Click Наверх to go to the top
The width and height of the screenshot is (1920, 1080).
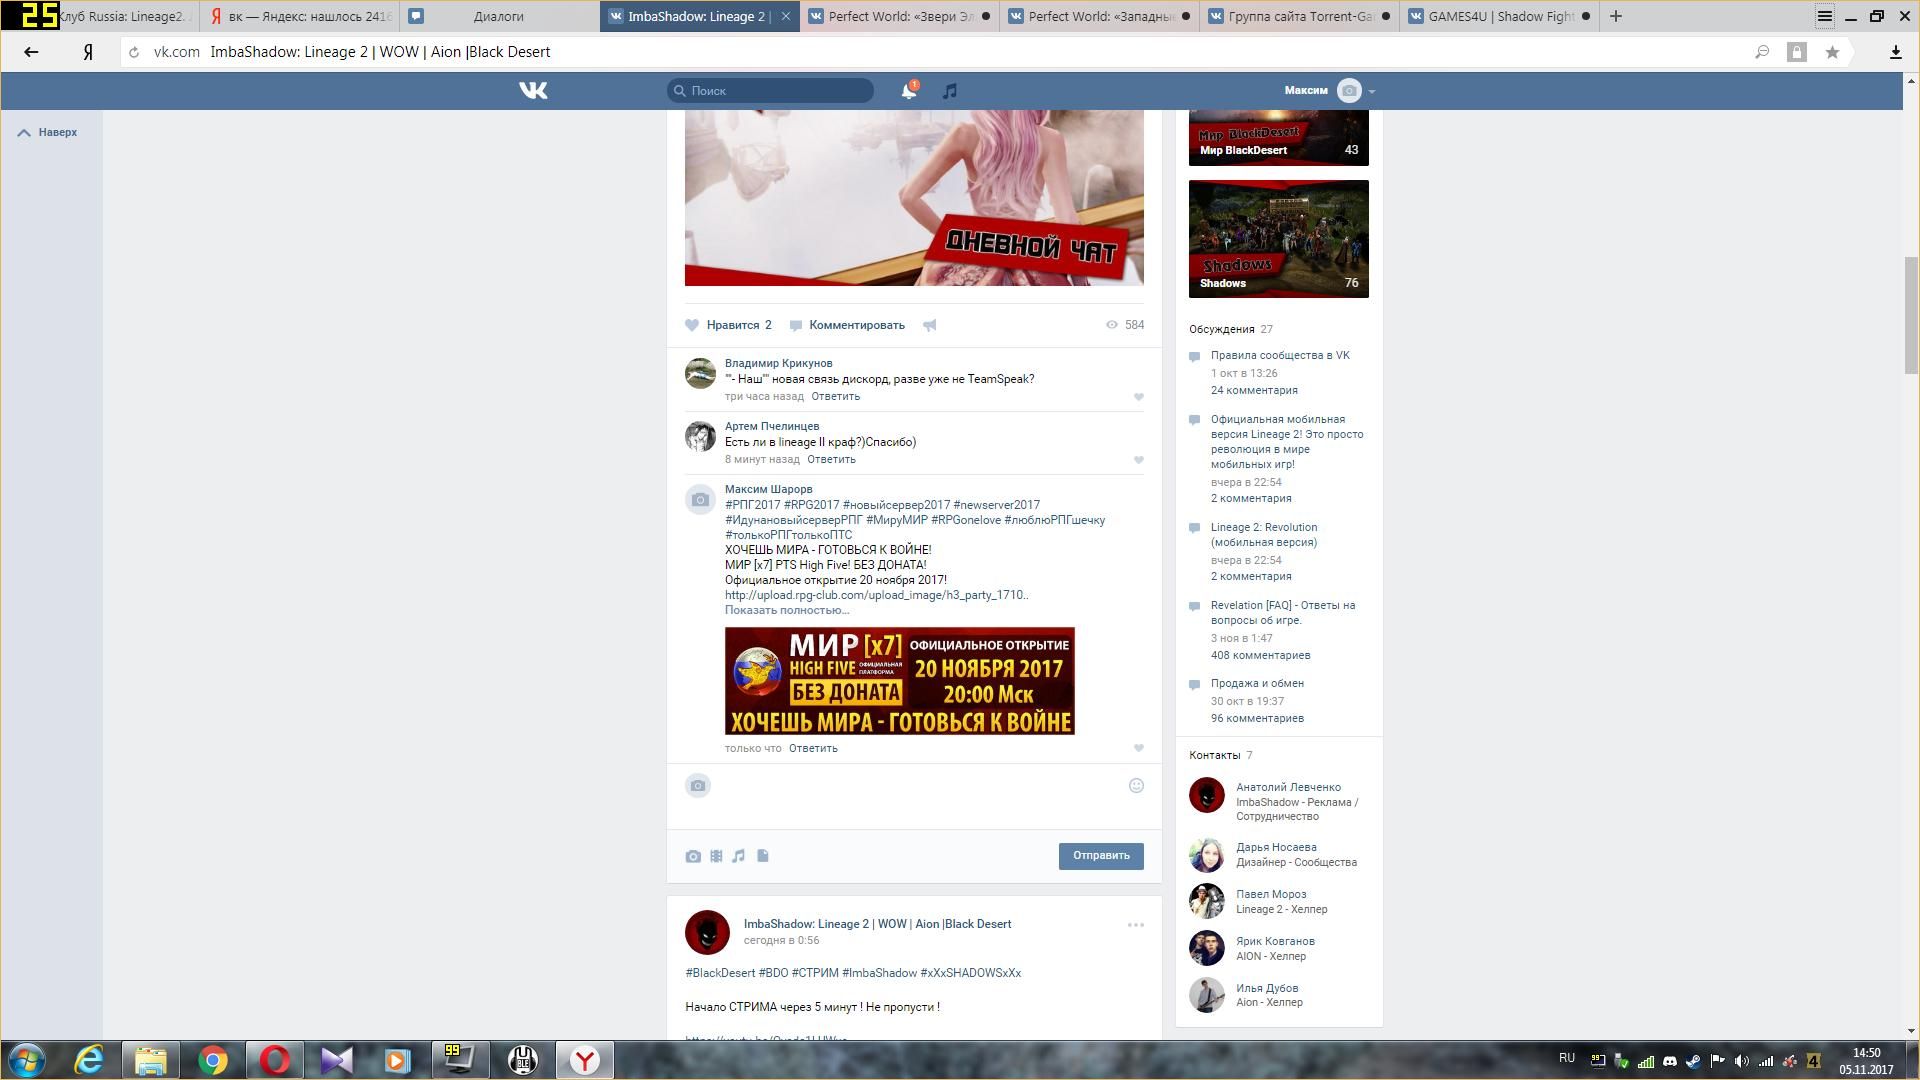[x=48, y=132]
